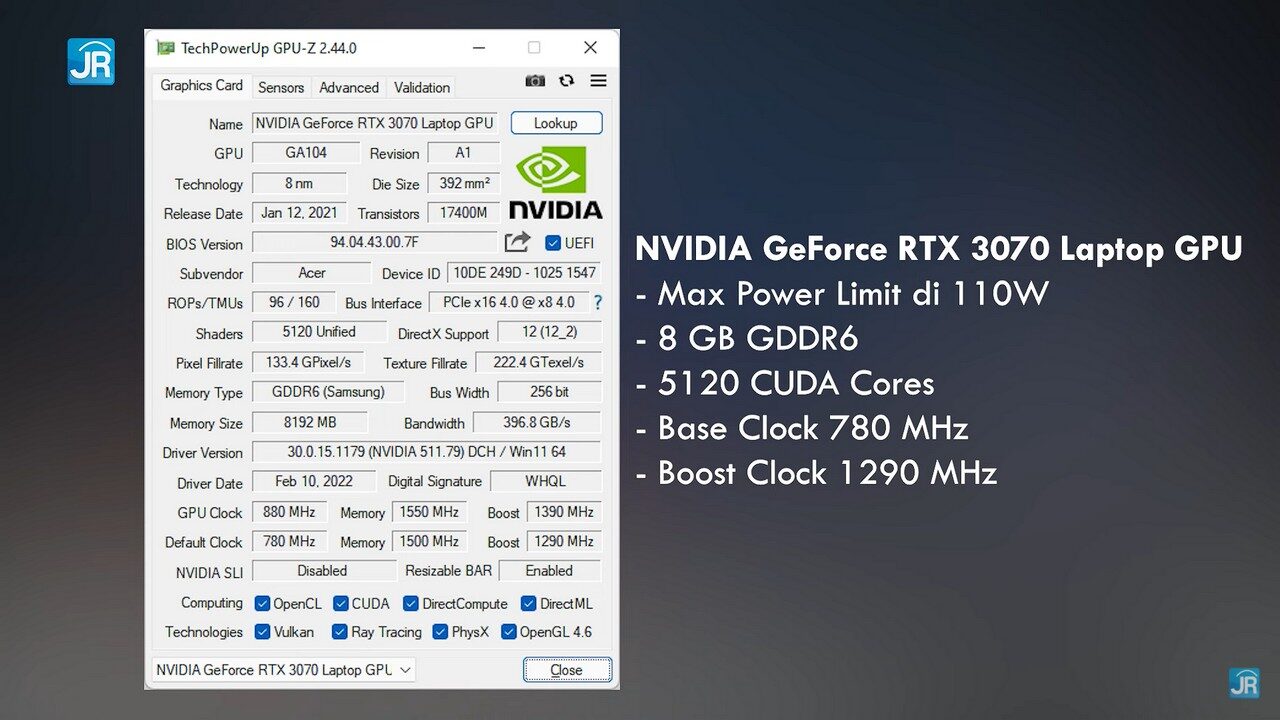Click the GPU Clock field 880 MHz
Screen dimensions: 1280x720
coord(289,511)
